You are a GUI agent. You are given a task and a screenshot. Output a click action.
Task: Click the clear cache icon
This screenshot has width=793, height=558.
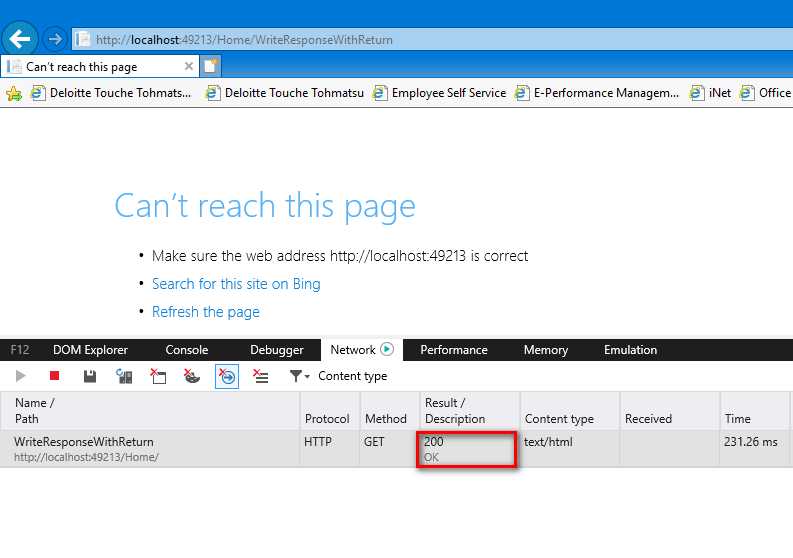158,376
